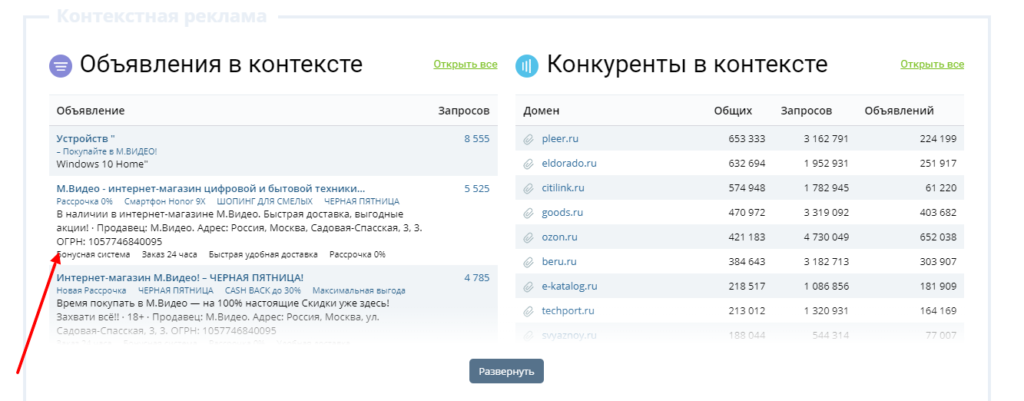Open all competitors via right Открыть все
Image resolution: width=1024 pixels, height=401 pixels.
932,65
